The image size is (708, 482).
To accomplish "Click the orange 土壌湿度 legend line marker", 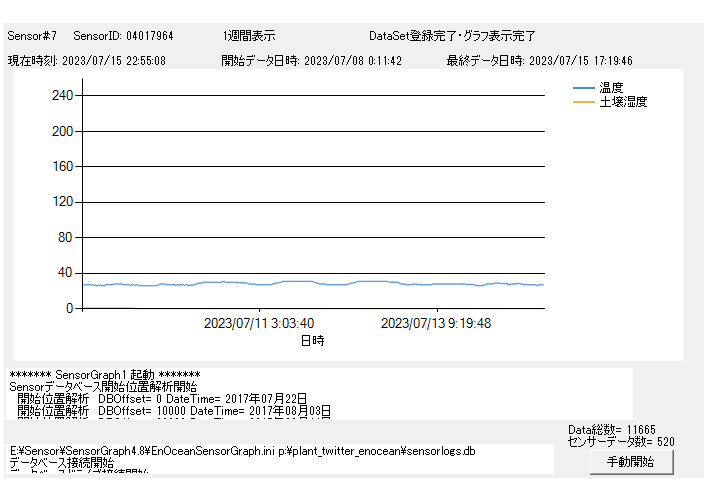I will pos(583,102).
